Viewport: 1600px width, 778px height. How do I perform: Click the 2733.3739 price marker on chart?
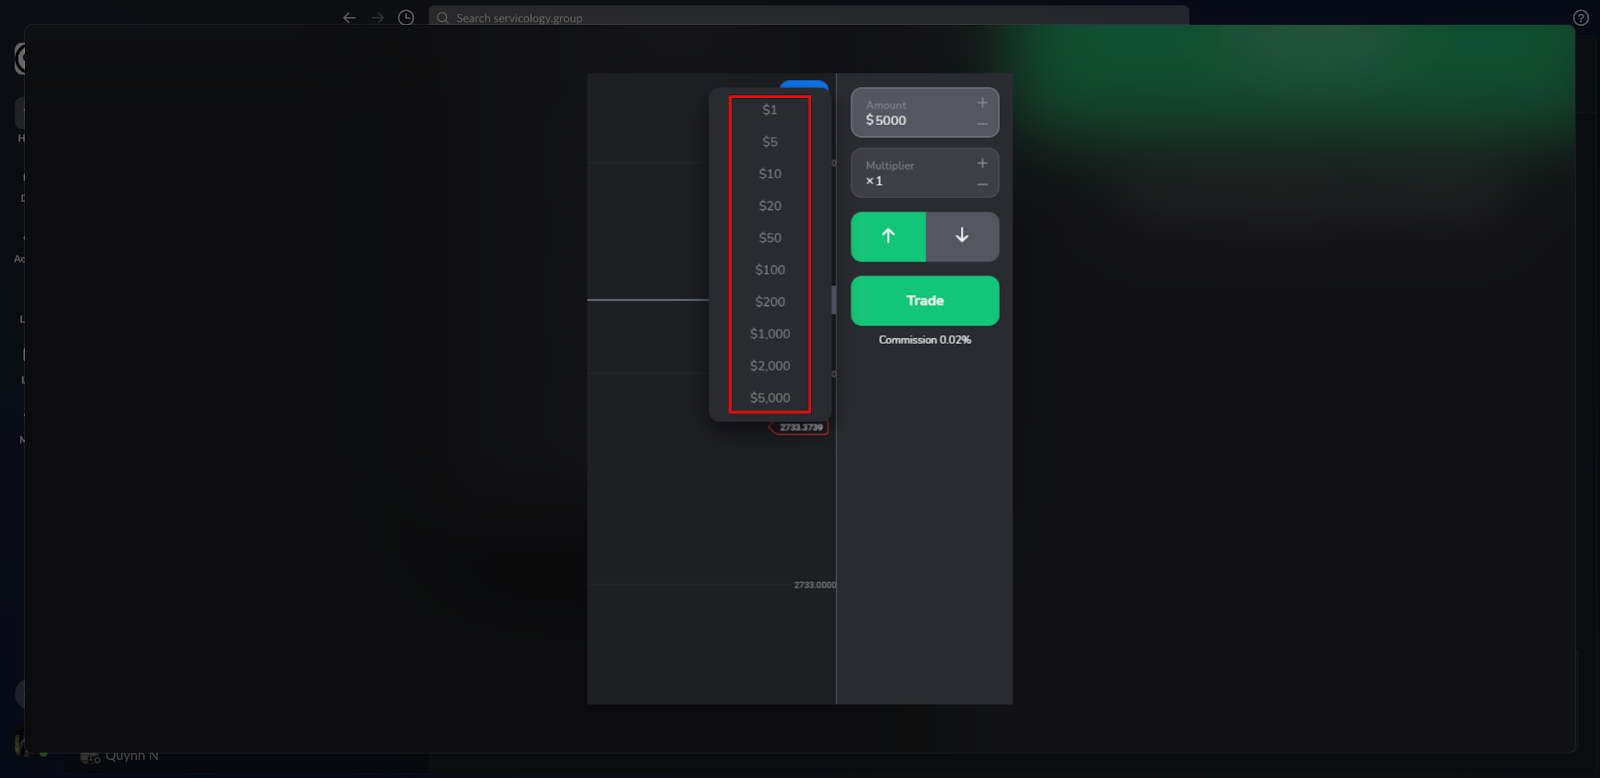click(800, 428)
